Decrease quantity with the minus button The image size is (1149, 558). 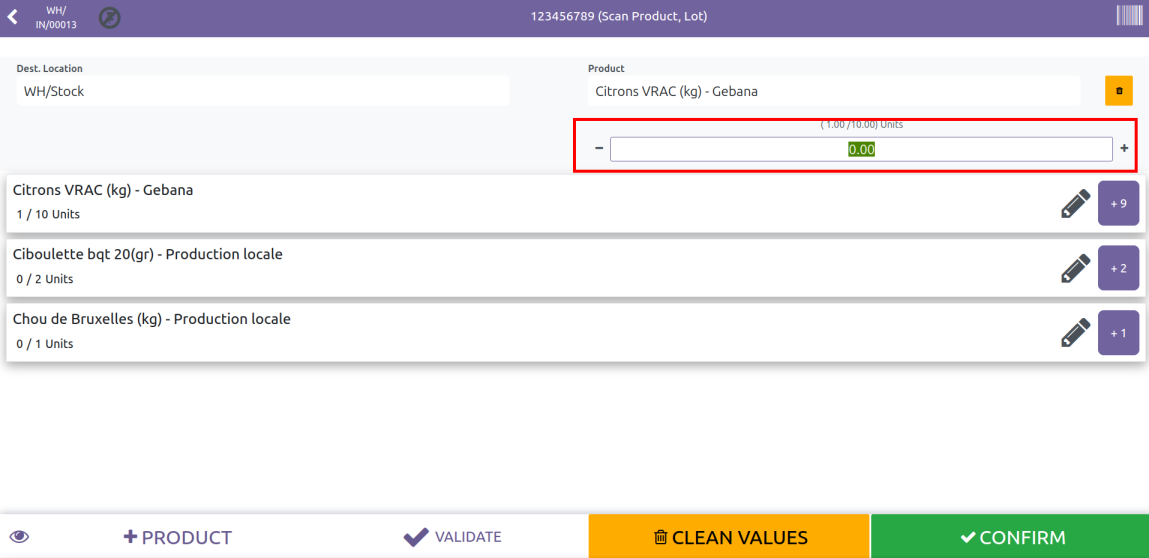click(599, 148)
